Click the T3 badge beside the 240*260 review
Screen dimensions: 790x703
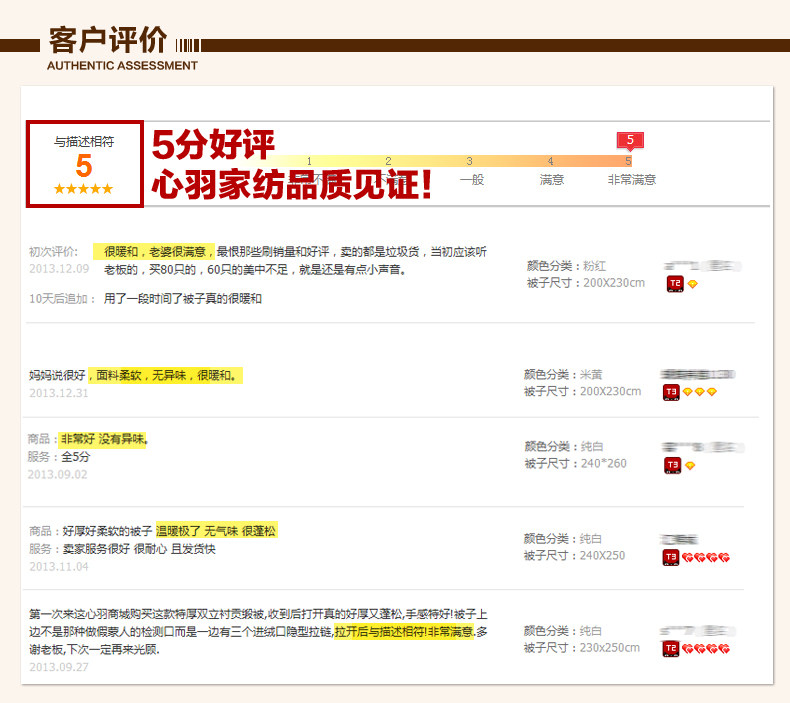[673, 465]
